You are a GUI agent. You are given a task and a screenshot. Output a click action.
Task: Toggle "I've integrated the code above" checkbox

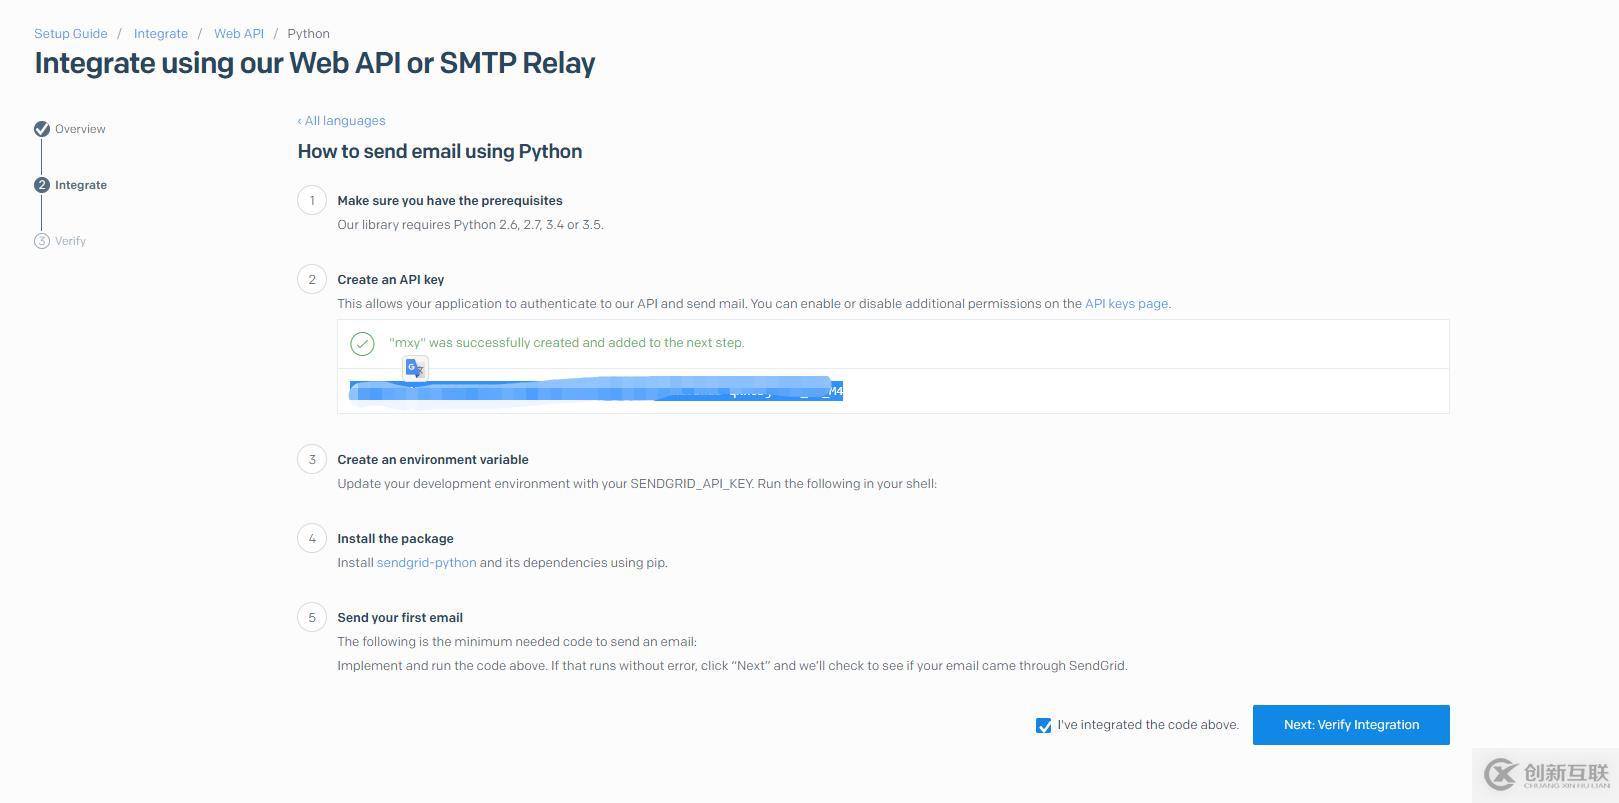1044,726
